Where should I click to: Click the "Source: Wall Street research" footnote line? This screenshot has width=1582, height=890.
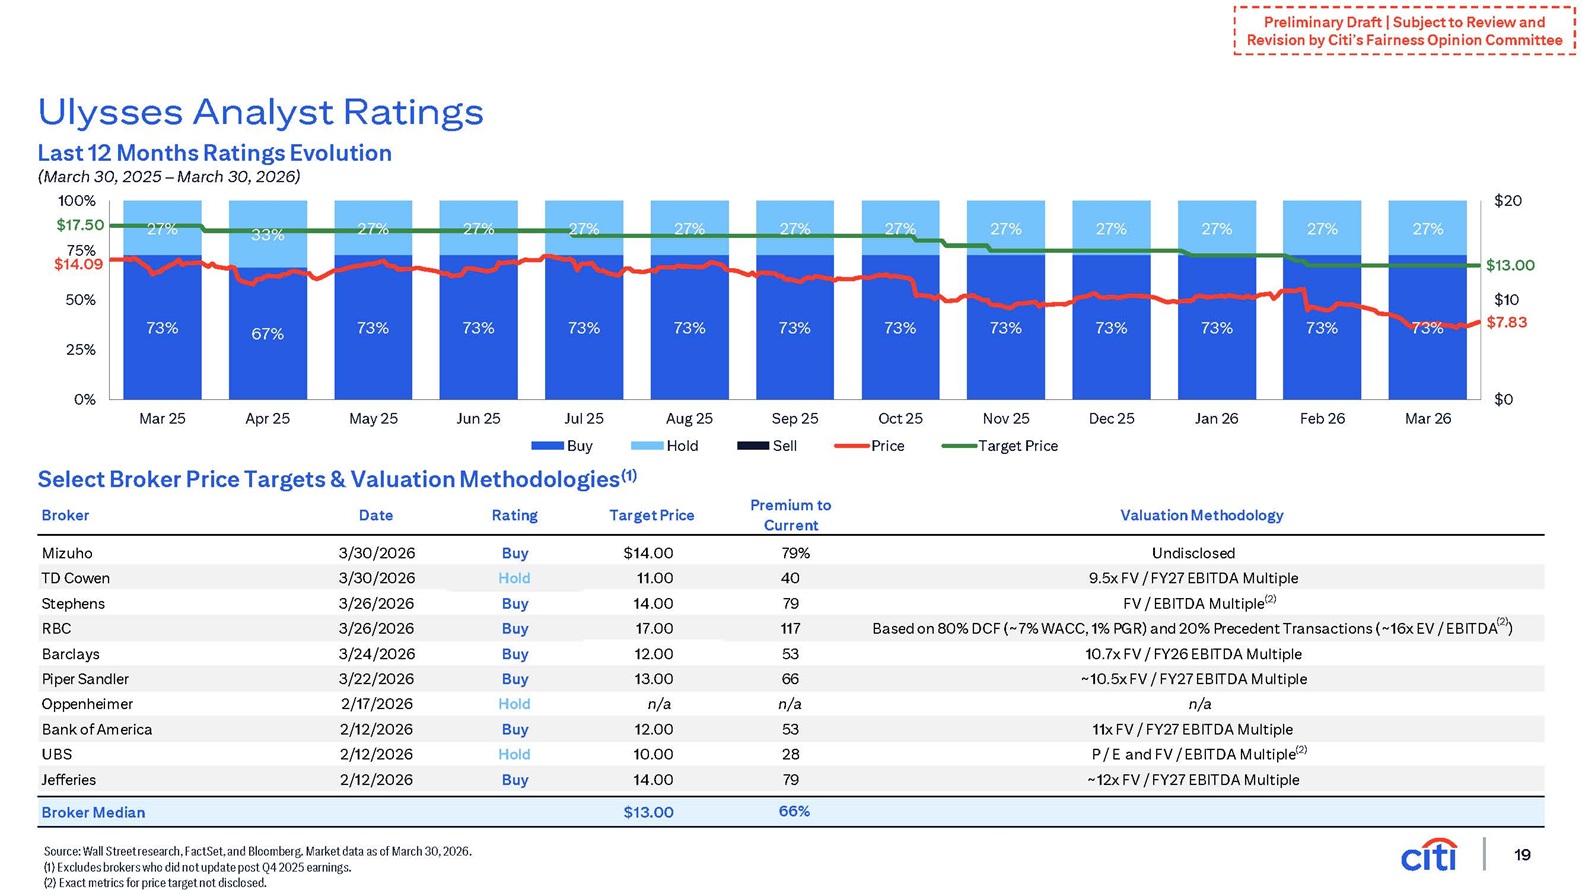(257, 851)
